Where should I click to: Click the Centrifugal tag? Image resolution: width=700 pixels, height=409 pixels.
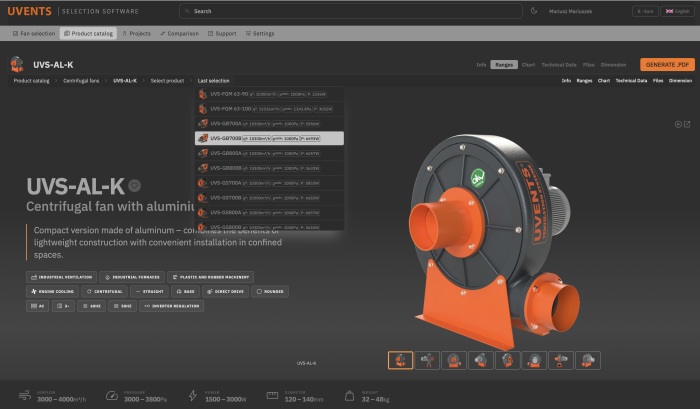click(104, 292)
